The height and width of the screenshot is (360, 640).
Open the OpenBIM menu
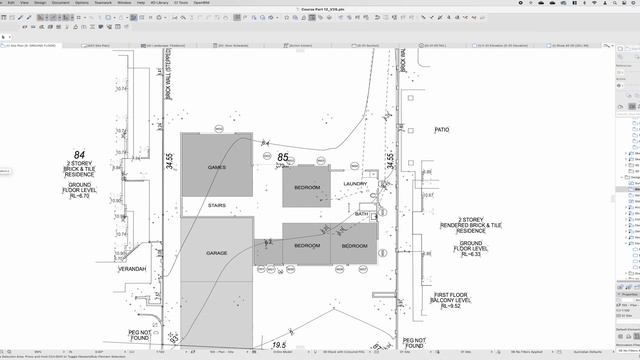click(x=201, y=2)
